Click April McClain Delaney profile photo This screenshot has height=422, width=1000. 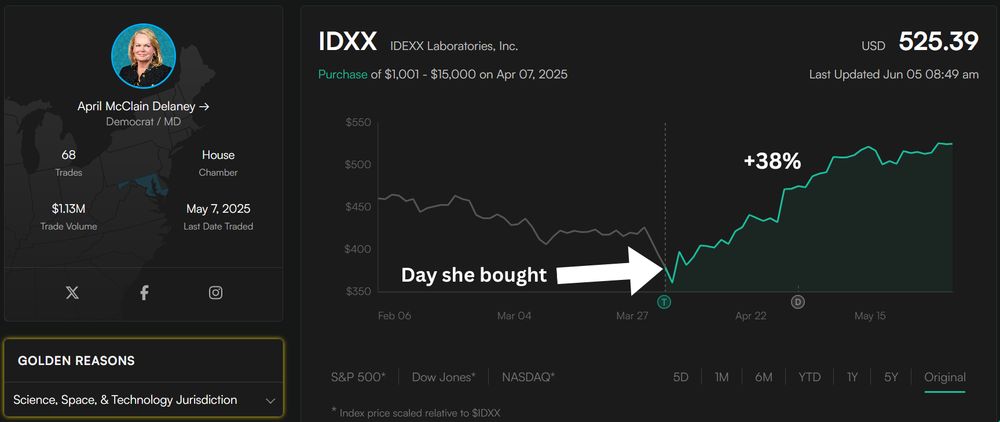(143, 55)
